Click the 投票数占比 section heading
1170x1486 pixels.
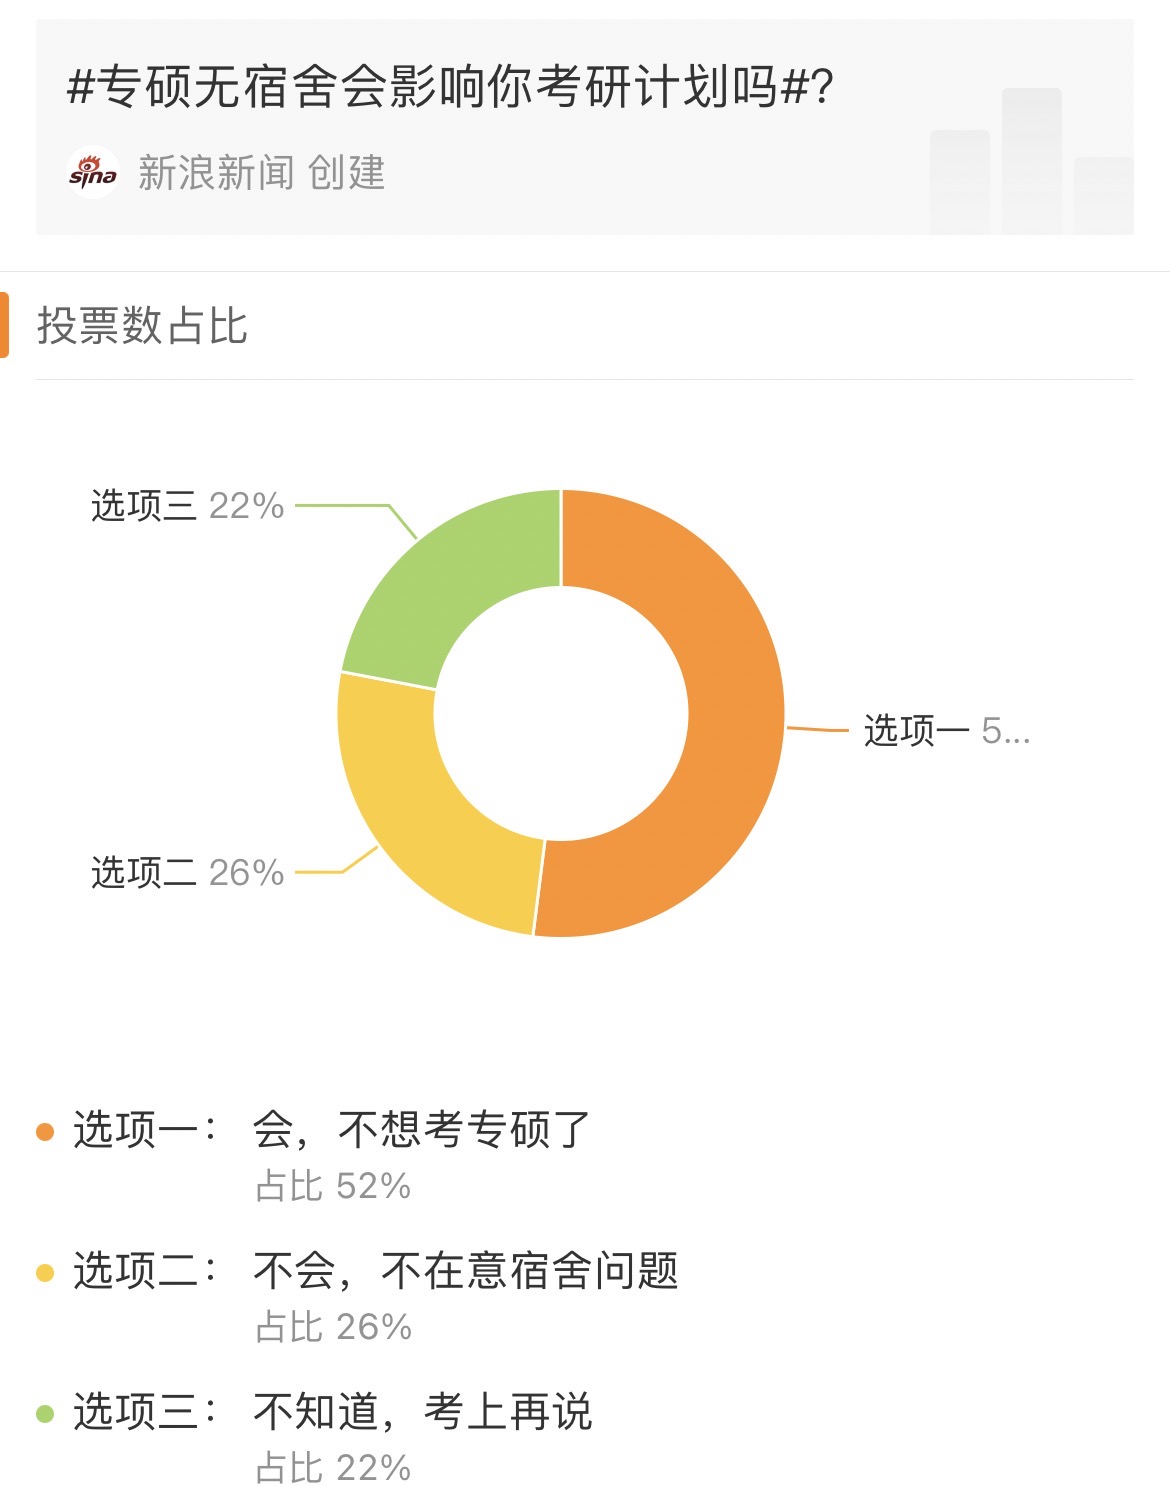(142, 325)
